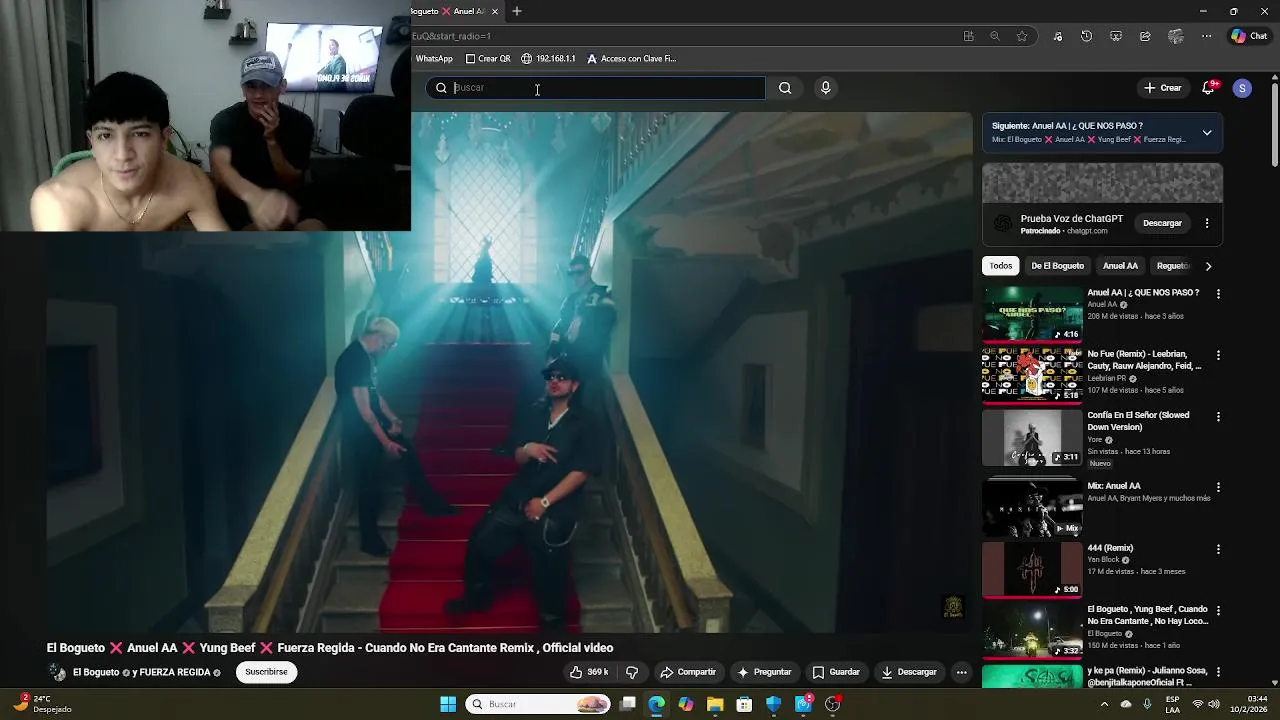1280x720 pixels.
Task: Start voice search with the microphone icon
Action: point(825,88)
